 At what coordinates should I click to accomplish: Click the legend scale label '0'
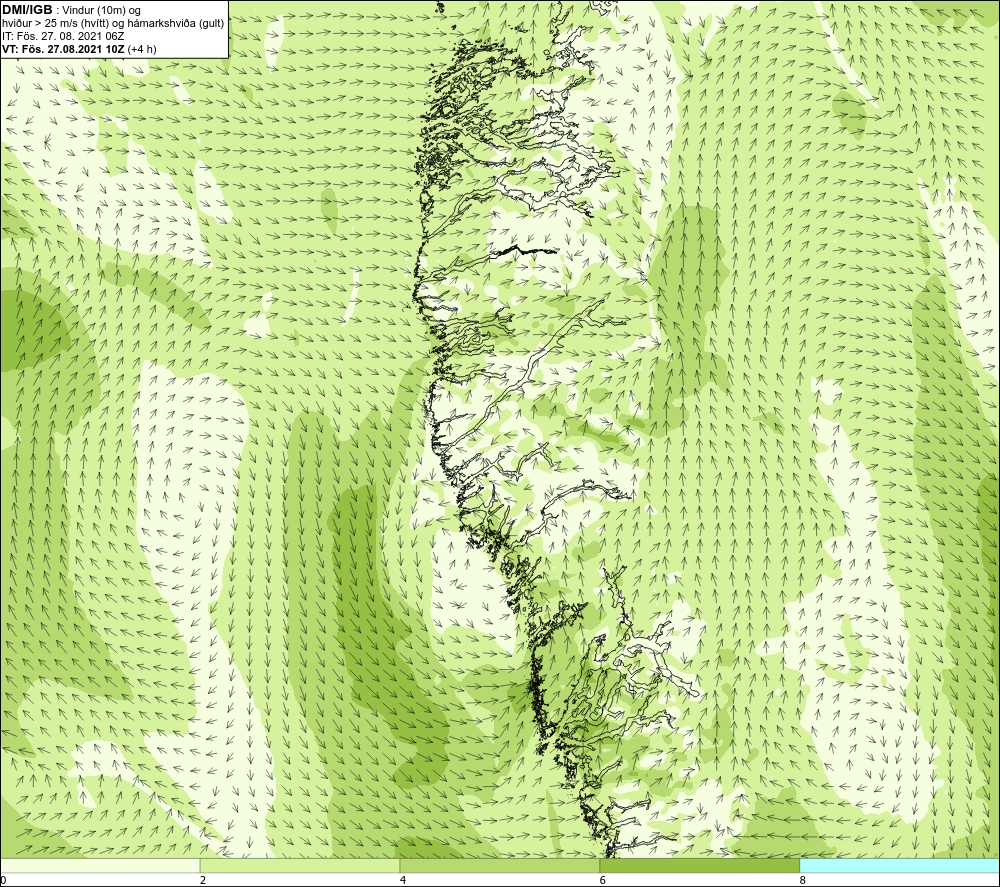point(3,881)
